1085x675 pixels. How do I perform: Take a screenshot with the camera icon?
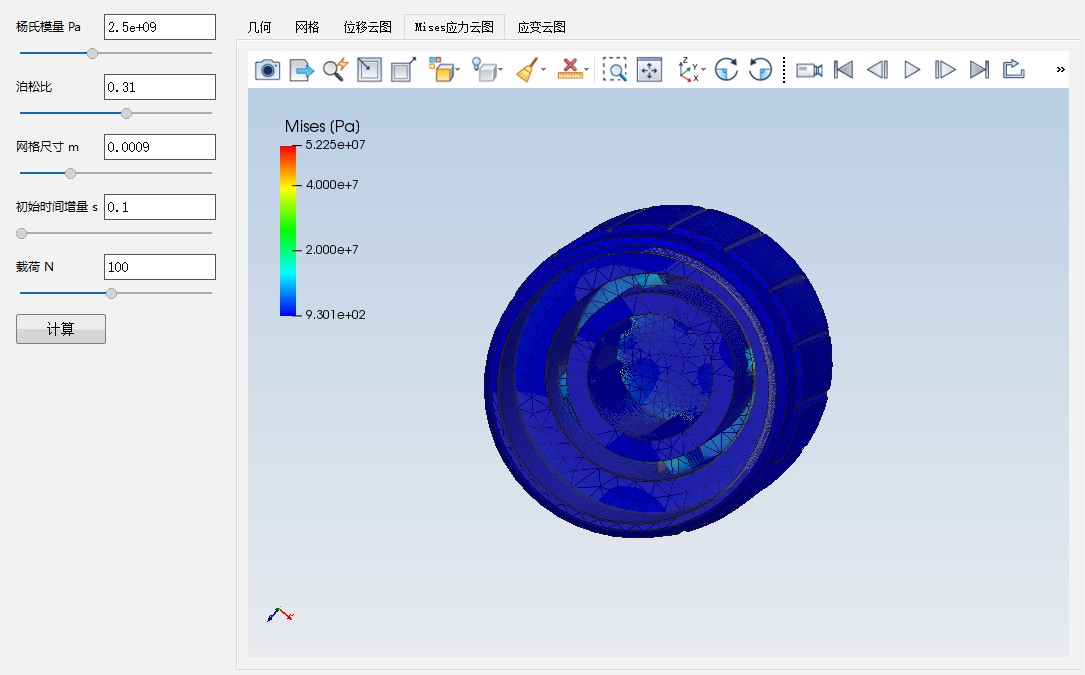pos(267,70)
